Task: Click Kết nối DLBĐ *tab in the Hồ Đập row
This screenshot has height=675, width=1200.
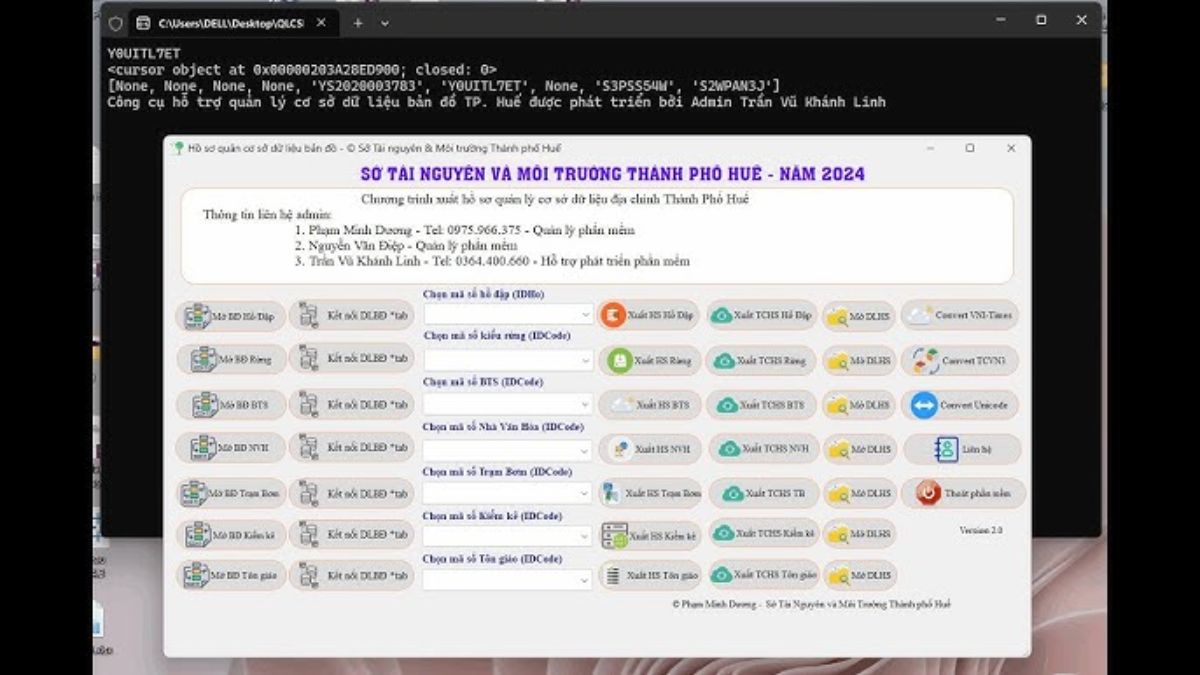Action: [x=351, y=316]
